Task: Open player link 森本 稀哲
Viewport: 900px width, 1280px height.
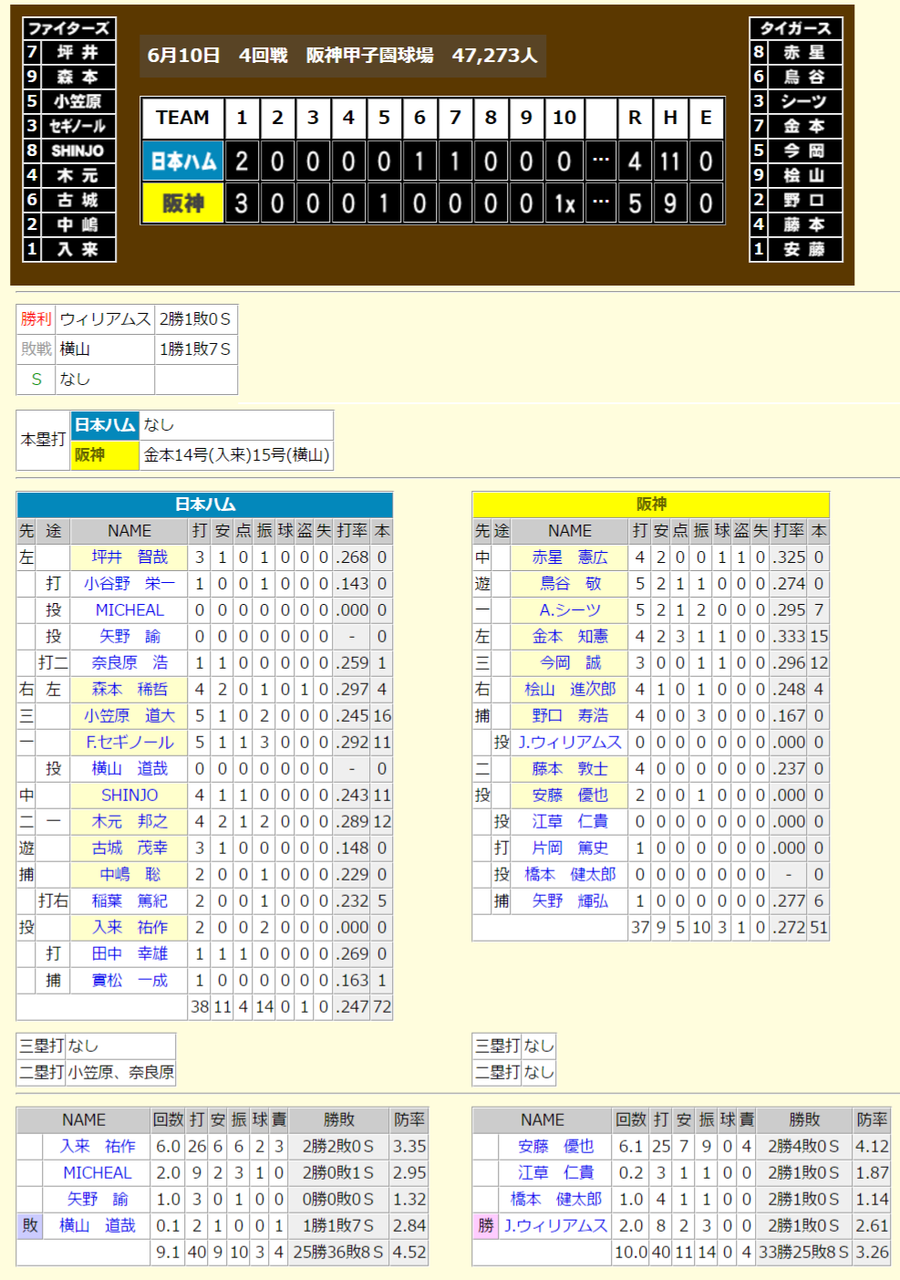Action: (129, 689)
